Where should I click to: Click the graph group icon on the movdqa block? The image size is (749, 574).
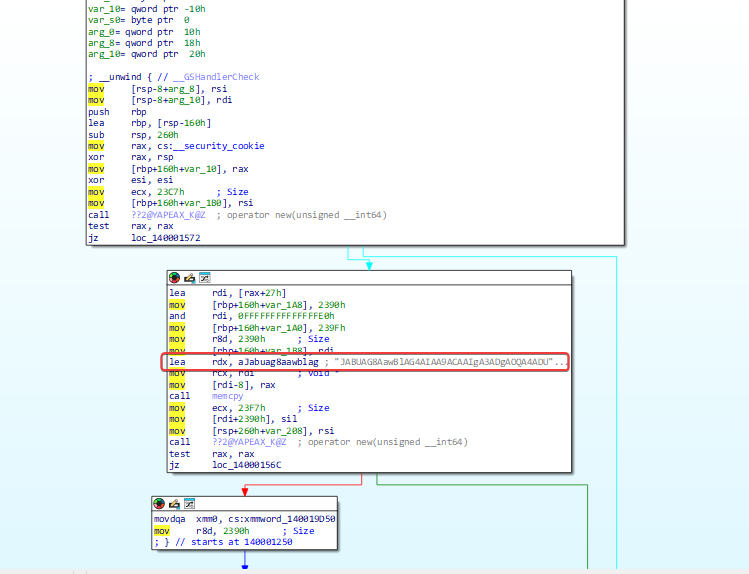pyautogui.click(x=190, y=504)
